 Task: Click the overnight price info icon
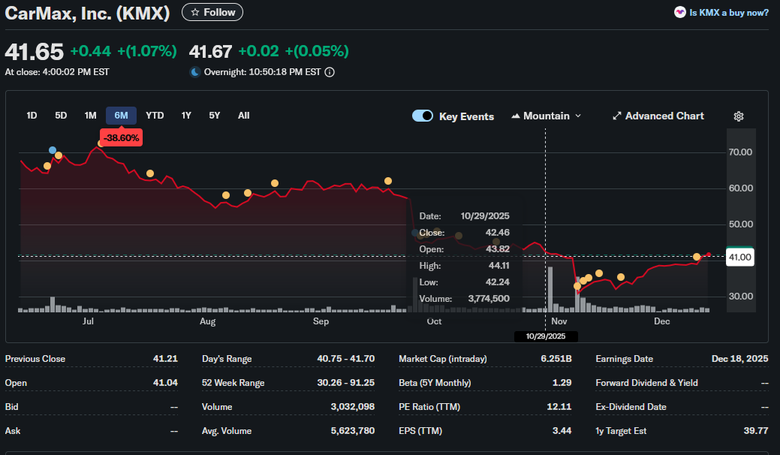click(330, 72)
